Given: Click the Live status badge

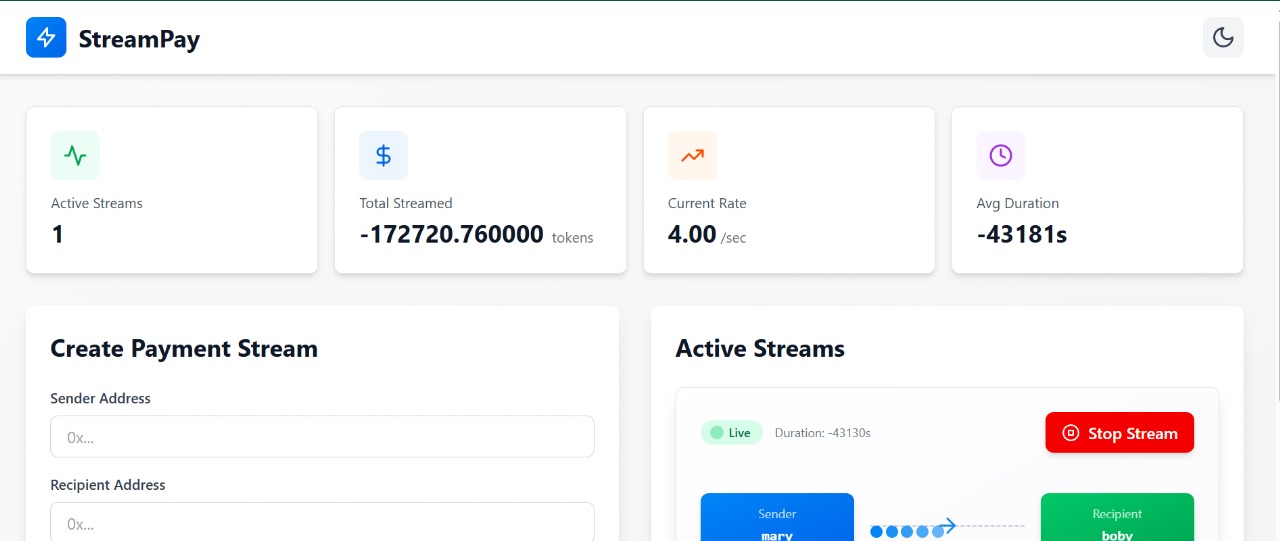Looking at the screenshot, I should point(732,433).
